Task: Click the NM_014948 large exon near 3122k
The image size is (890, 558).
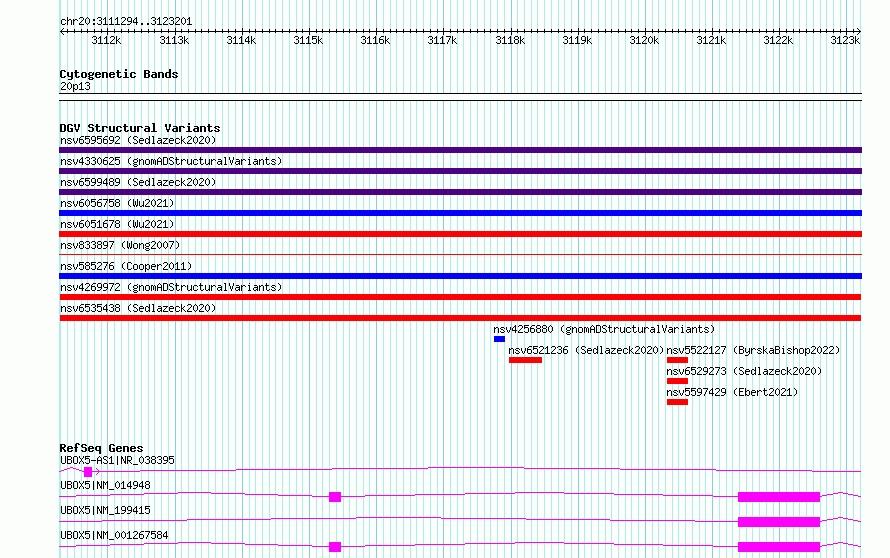Action: click(x=779, y=497)
